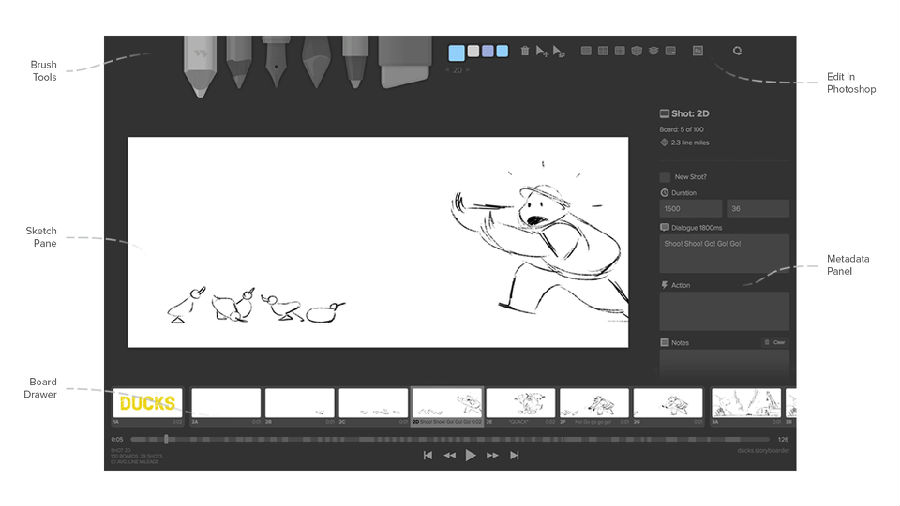Click the fast-forward next board button
The height and width of the screenshot is (506, 900).
coord(492,455)
